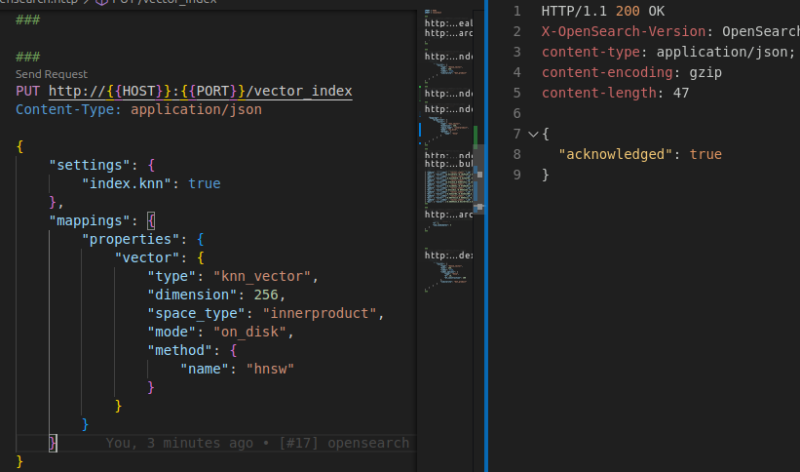Click the "acknowledged" key in the response

[x=615, y=154]
